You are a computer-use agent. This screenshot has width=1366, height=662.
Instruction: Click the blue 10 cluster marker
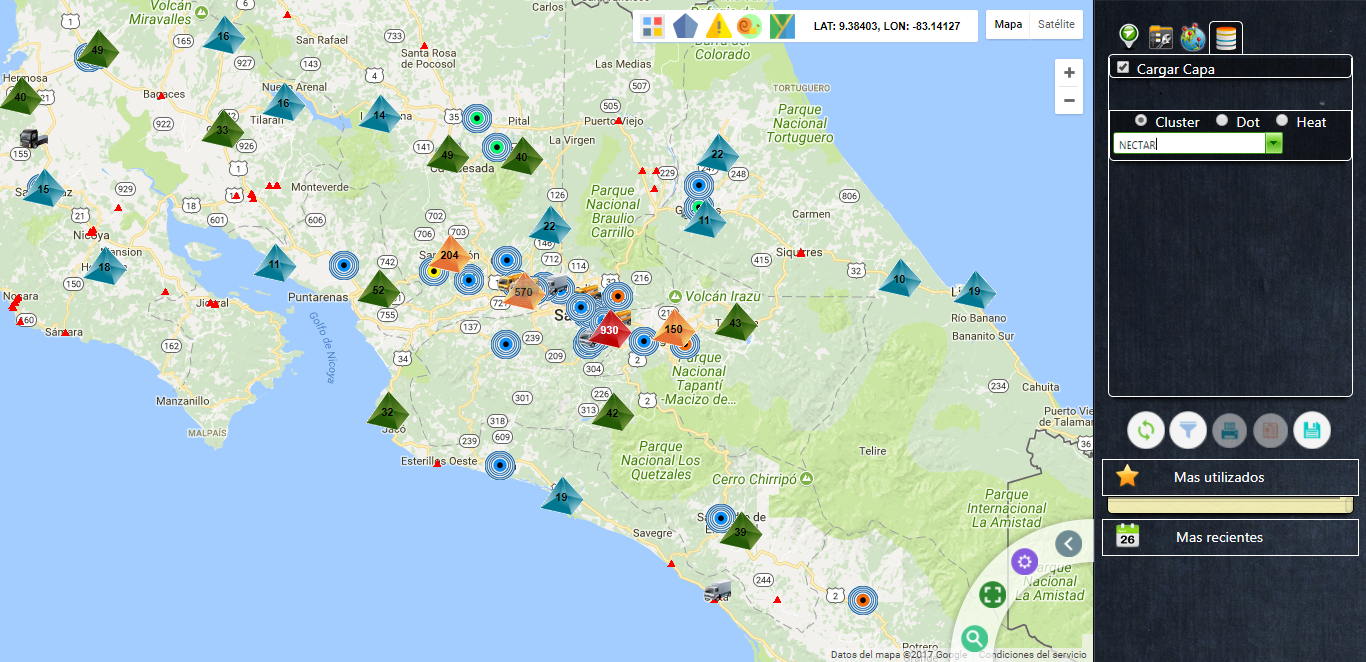tap(900, 278)
